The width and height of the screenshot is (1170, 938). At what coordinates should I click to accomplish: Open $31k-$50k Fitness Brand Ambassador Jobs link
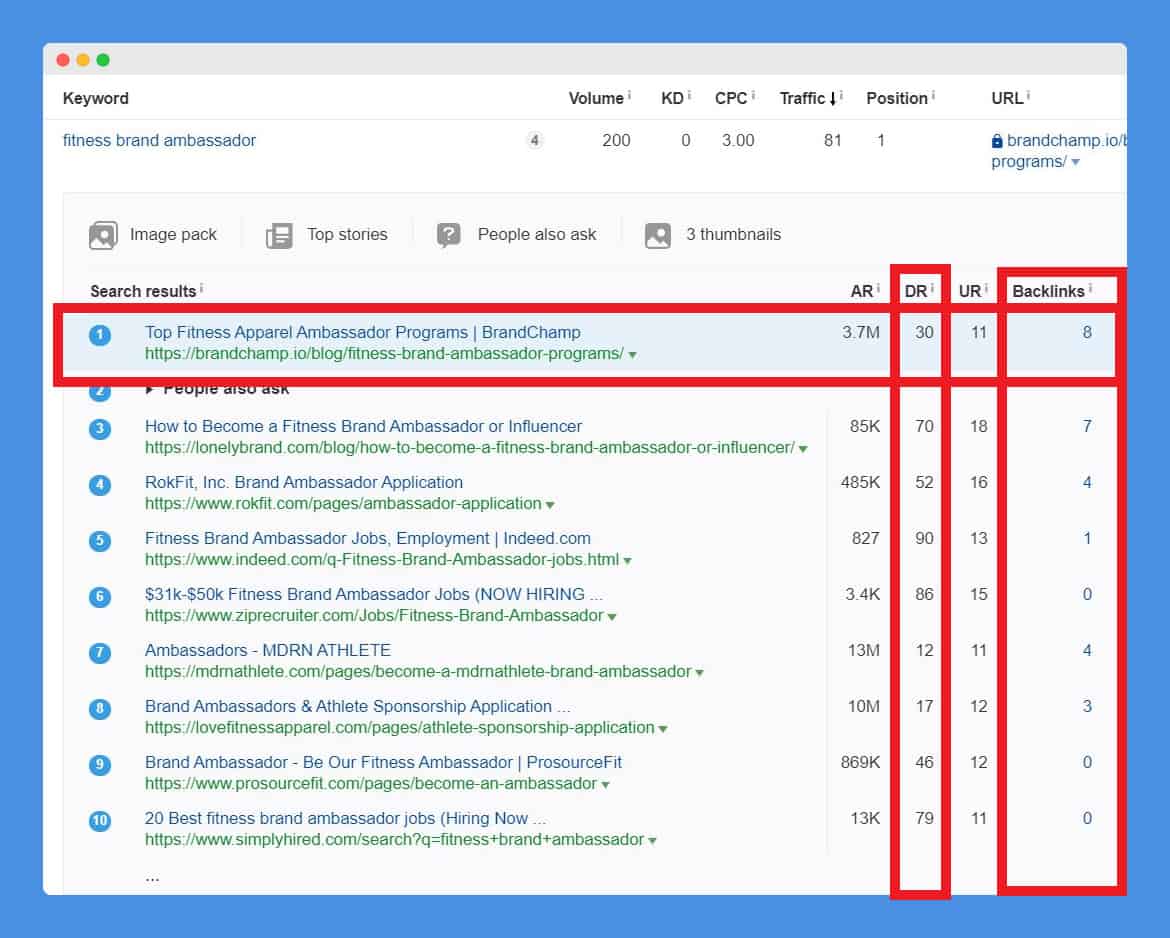point(374,594)
